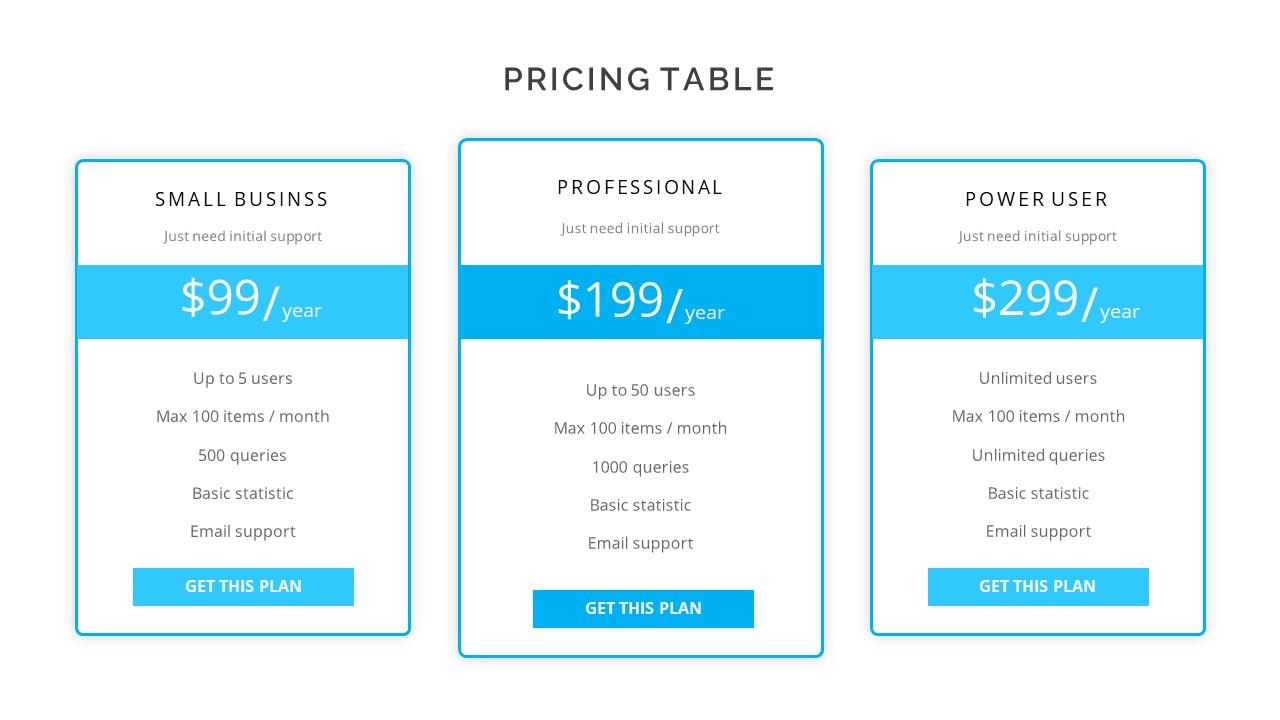This screenshot has height=720, width=1280.
Task: Select the Unlimited users feature
Action: coord(1038,378)
